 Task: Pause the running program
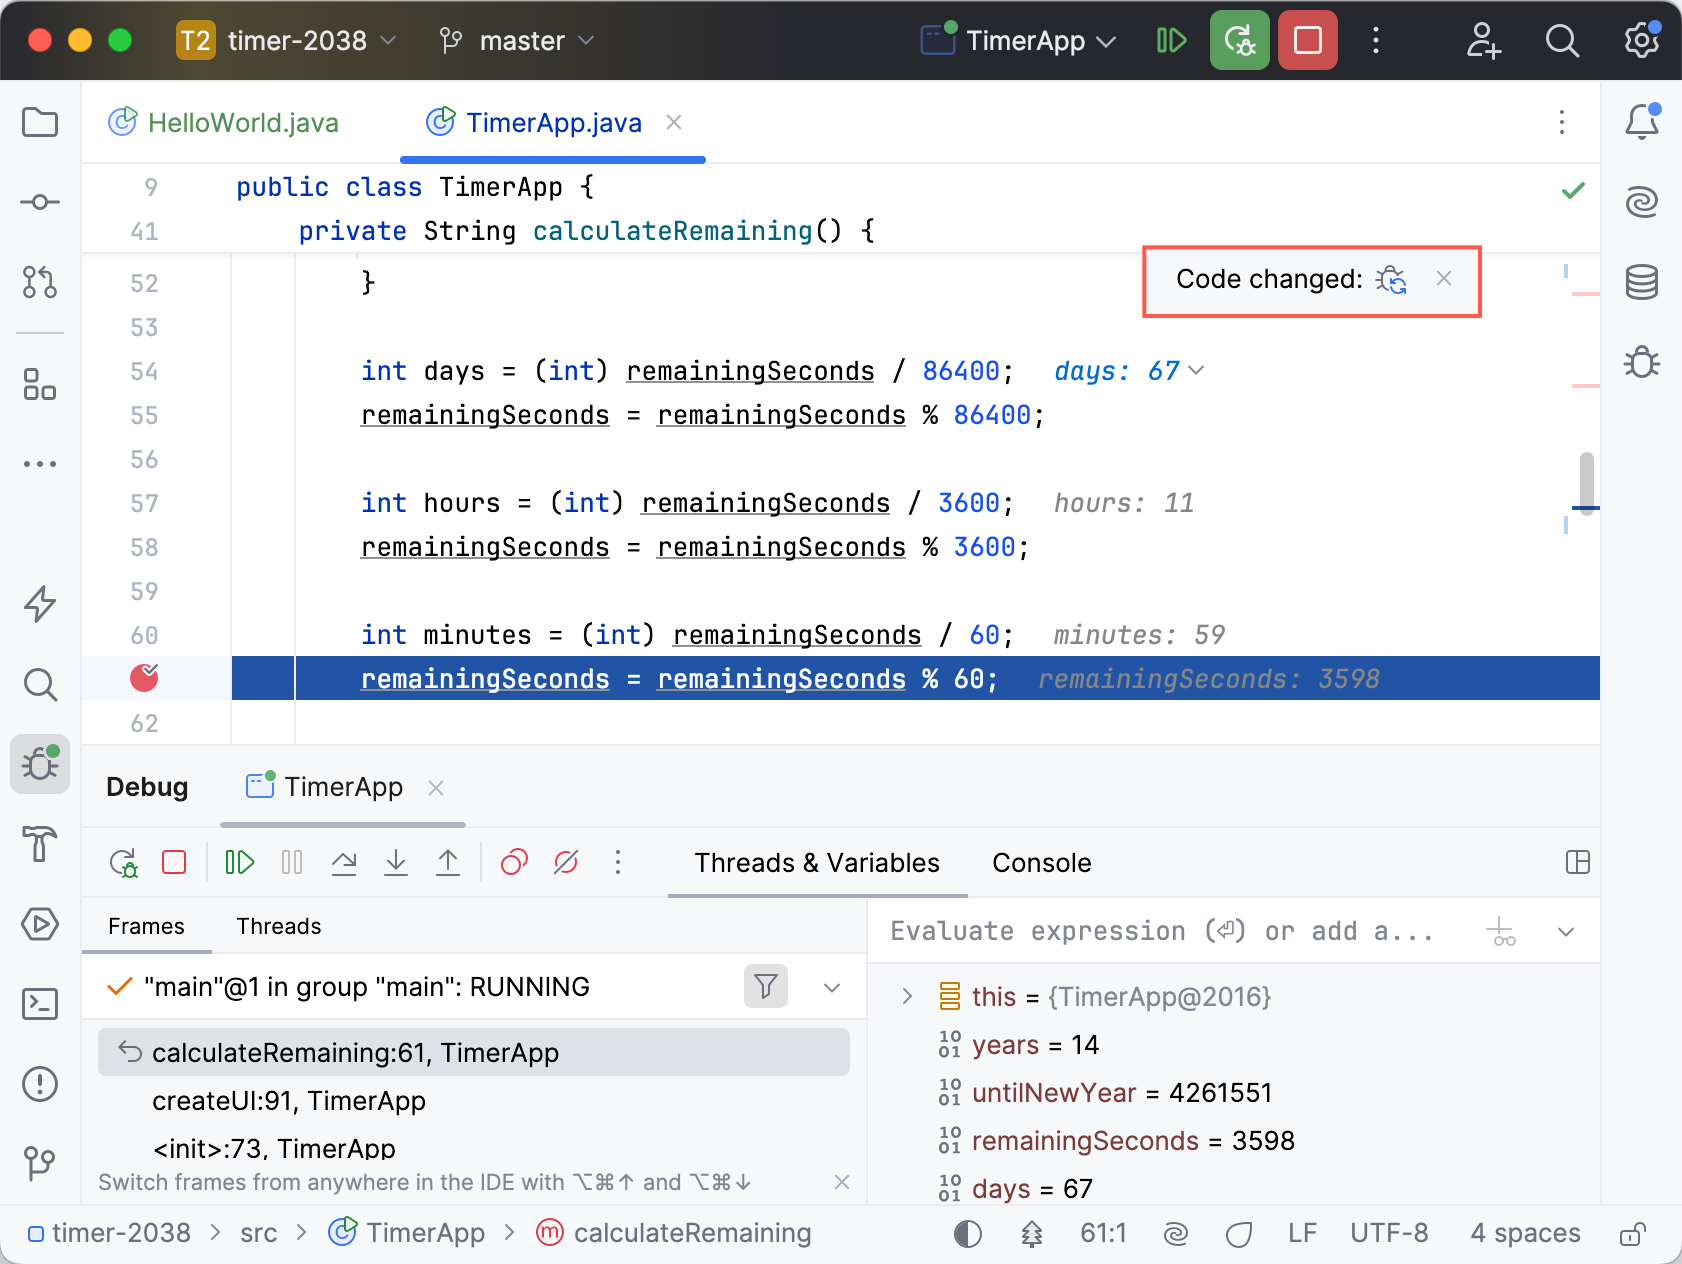[x=291, y=862]
